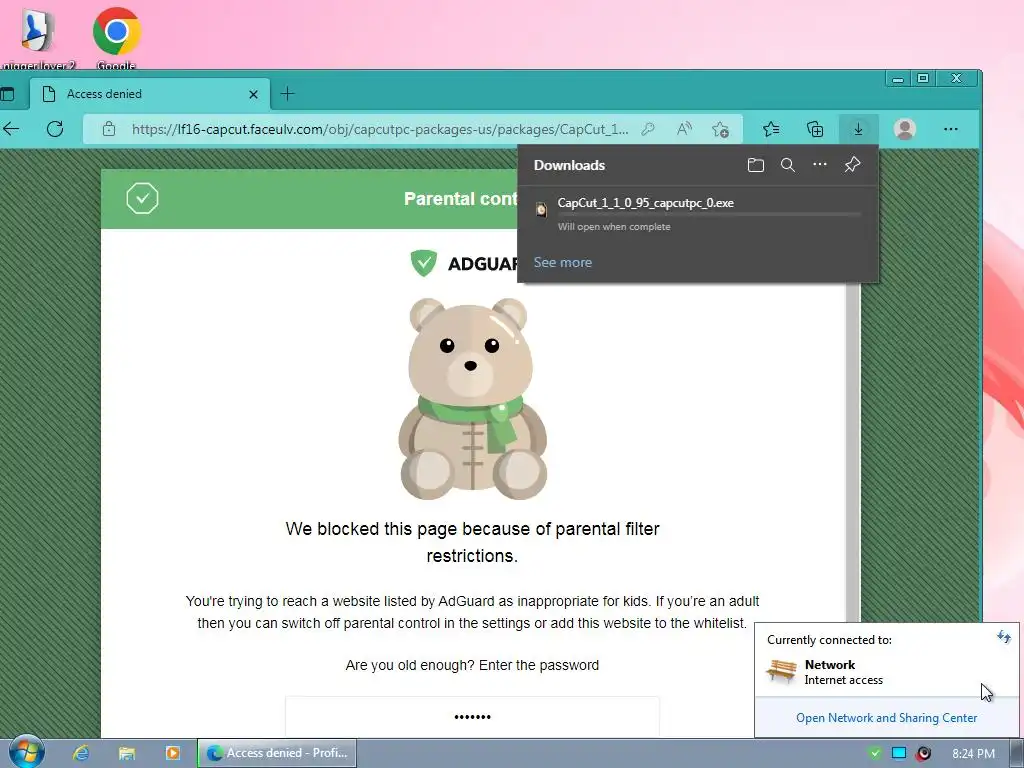Open the clock showing 8:24 PM
This screenshot has width=1024, height=768.
973,754
